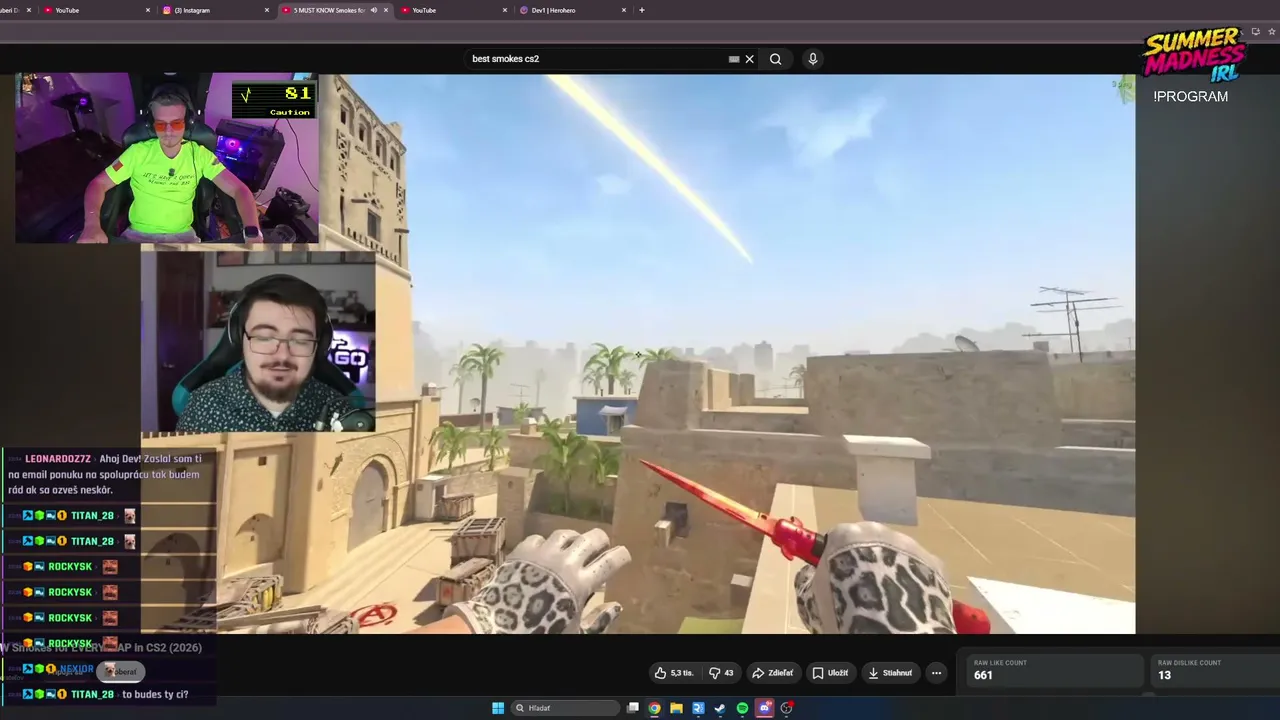Open the Zdieľať share button
Image resolution: width=1280 pixels, height=720 pixels.
(x=773, y=673)
